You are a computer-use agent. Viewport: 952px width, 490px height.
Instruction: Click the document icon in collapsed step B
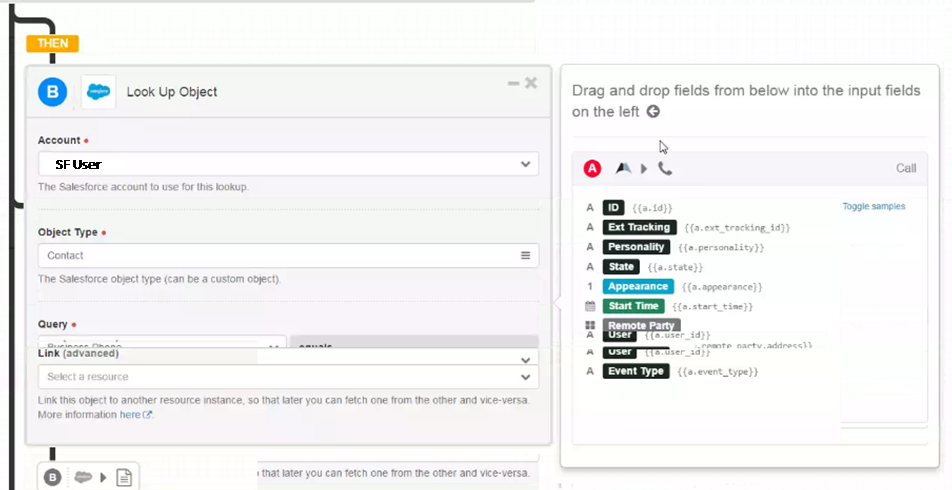124,477
